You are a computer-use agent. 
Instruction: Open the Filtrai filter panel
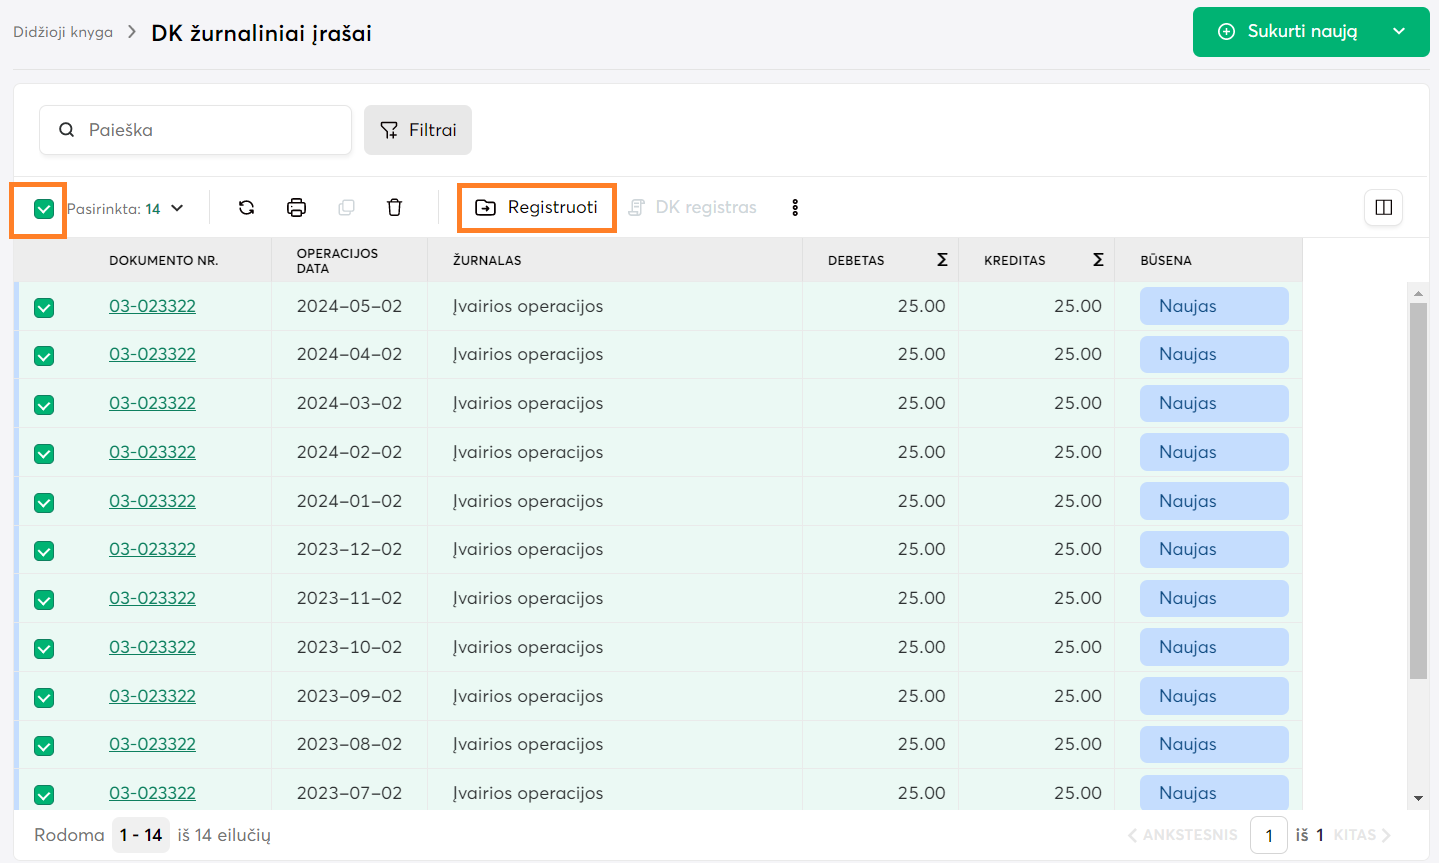coord(418,130)
